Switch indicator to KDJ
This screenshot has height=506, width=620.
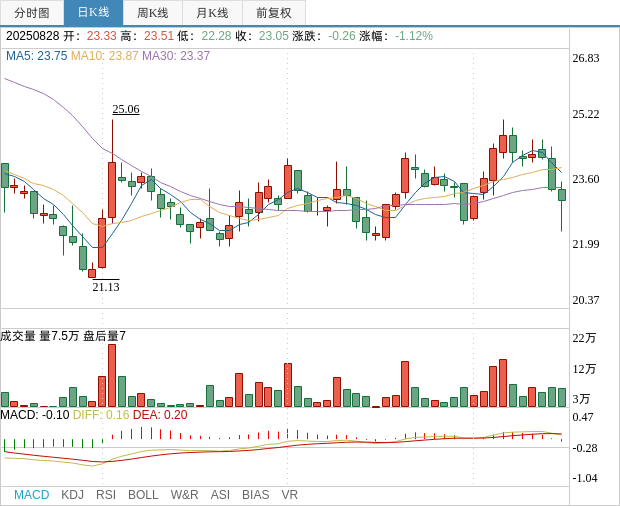(72, 495)
